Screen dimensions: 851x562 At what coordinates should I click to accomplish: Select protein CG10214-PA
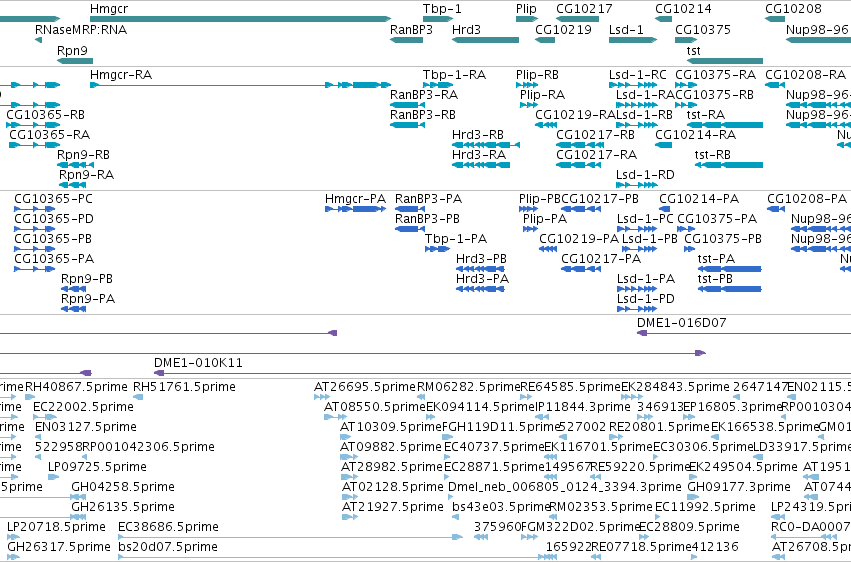click(664, 209)
